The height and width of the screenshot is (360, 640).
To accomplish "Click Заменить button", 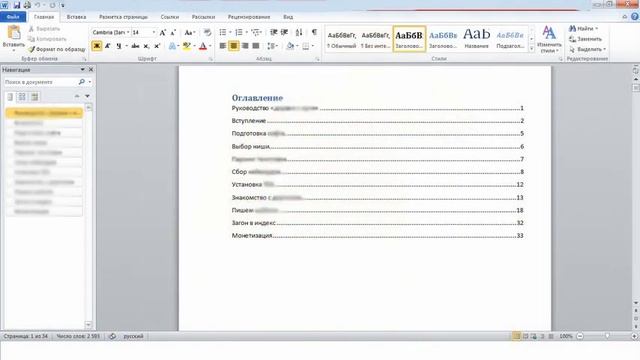I will click(x=585, y=39).
